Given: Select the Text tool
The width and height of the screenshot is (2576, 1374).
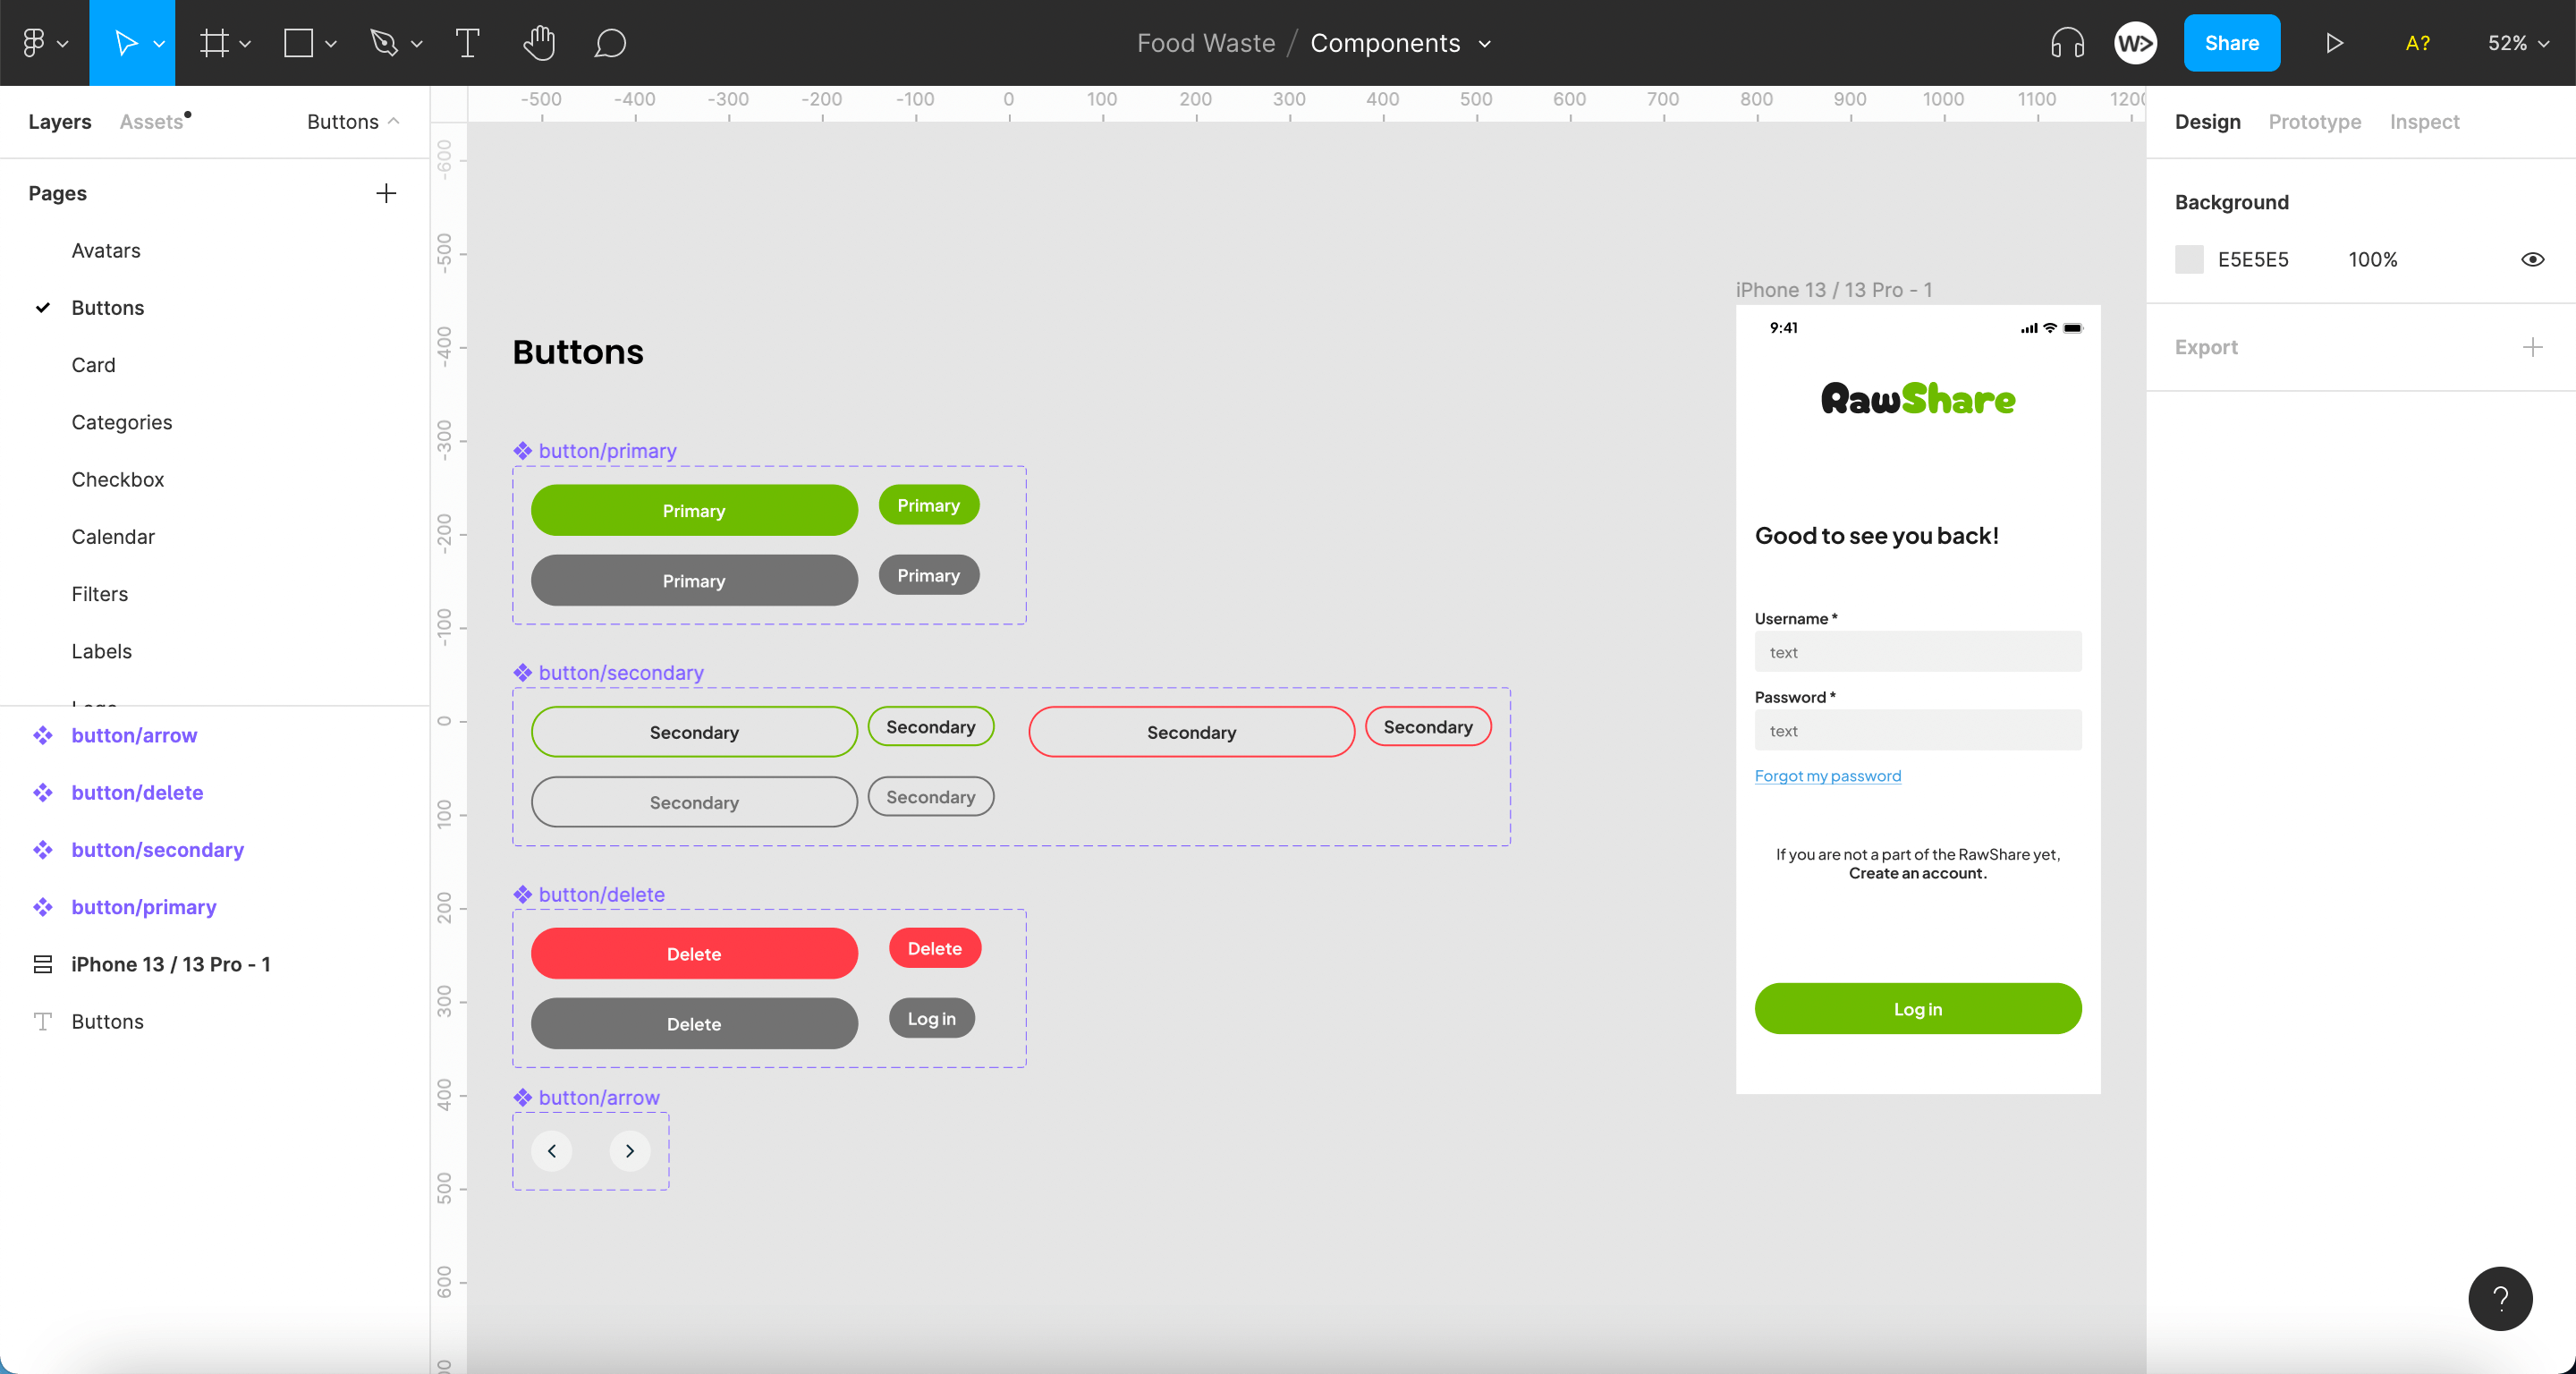Looking at the screenshot, I should click(467, 42).
